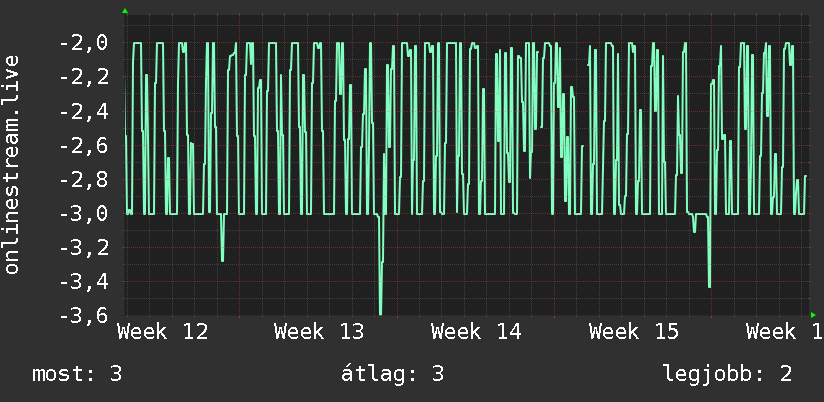Image resolution: width=824 pixels, height=402 pixels.
Task: Select the 'Week 13' axis label
Action: click(x=319, y=332)
